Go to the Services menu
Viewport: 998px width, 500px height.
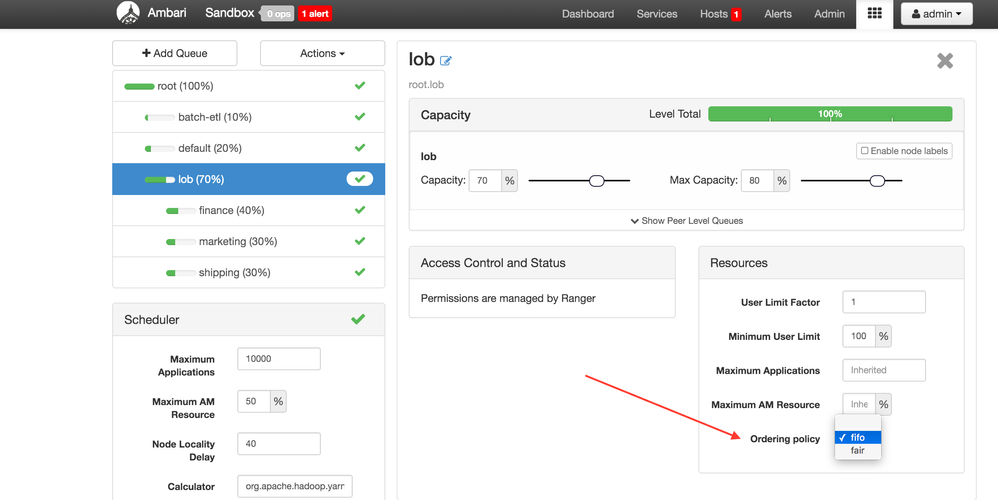pos(657,14)
